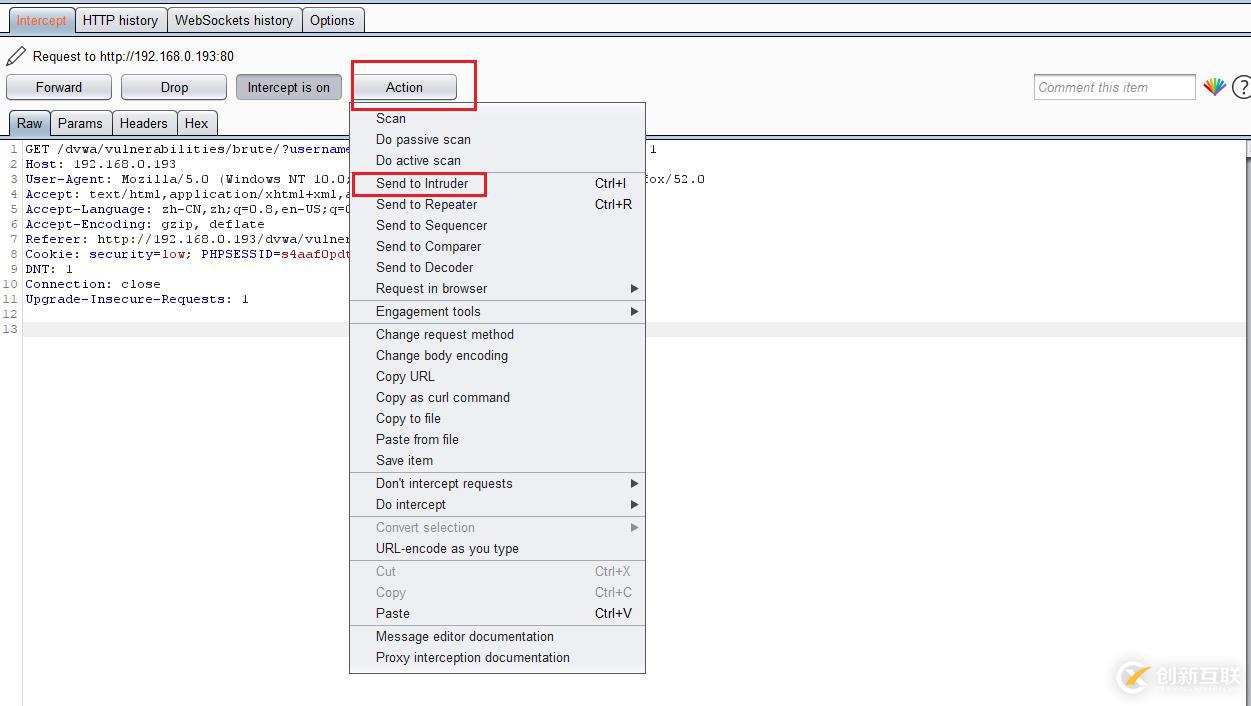
Task: Select Copy to file
Action: pos(497,418)
